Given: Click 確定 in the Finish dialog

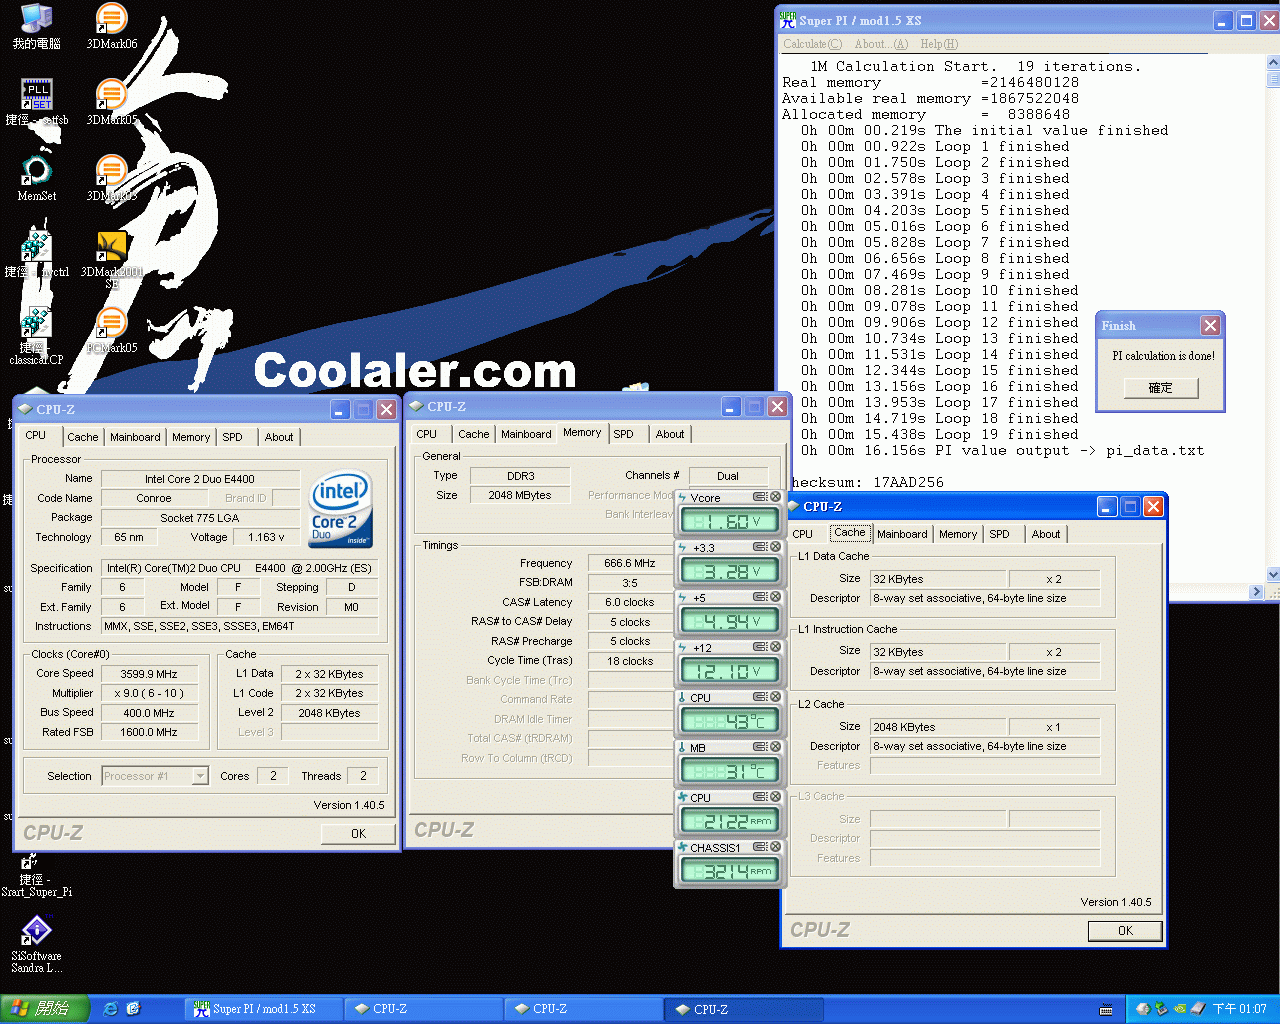Looking at the screenshot, I should pos(1161,388).
